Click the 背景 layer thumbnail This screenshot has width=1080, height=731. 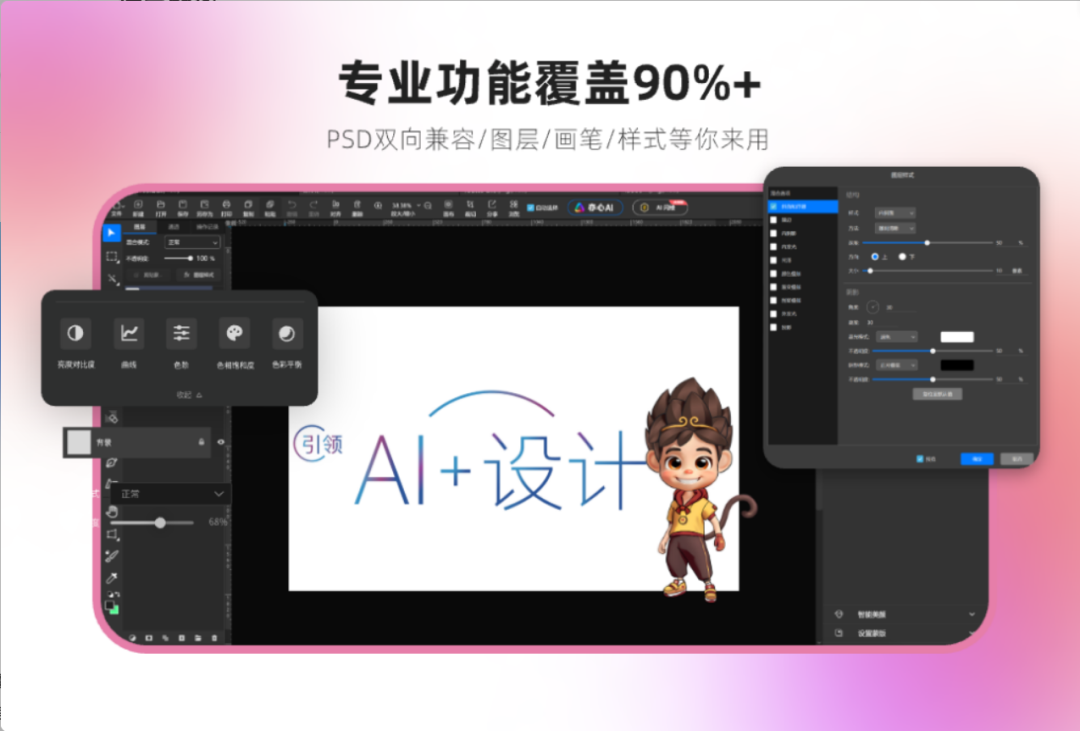click(x=79, y=442)
